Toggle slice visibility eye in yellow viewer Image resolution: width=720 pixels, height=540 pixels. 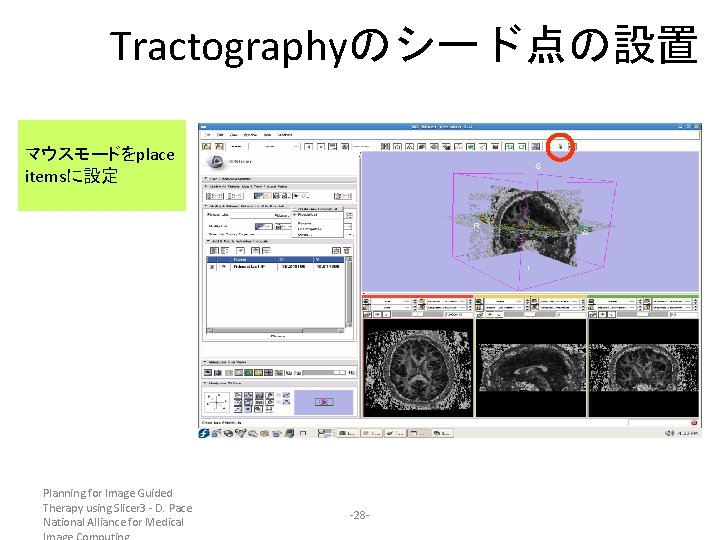[x=490, y=315]
